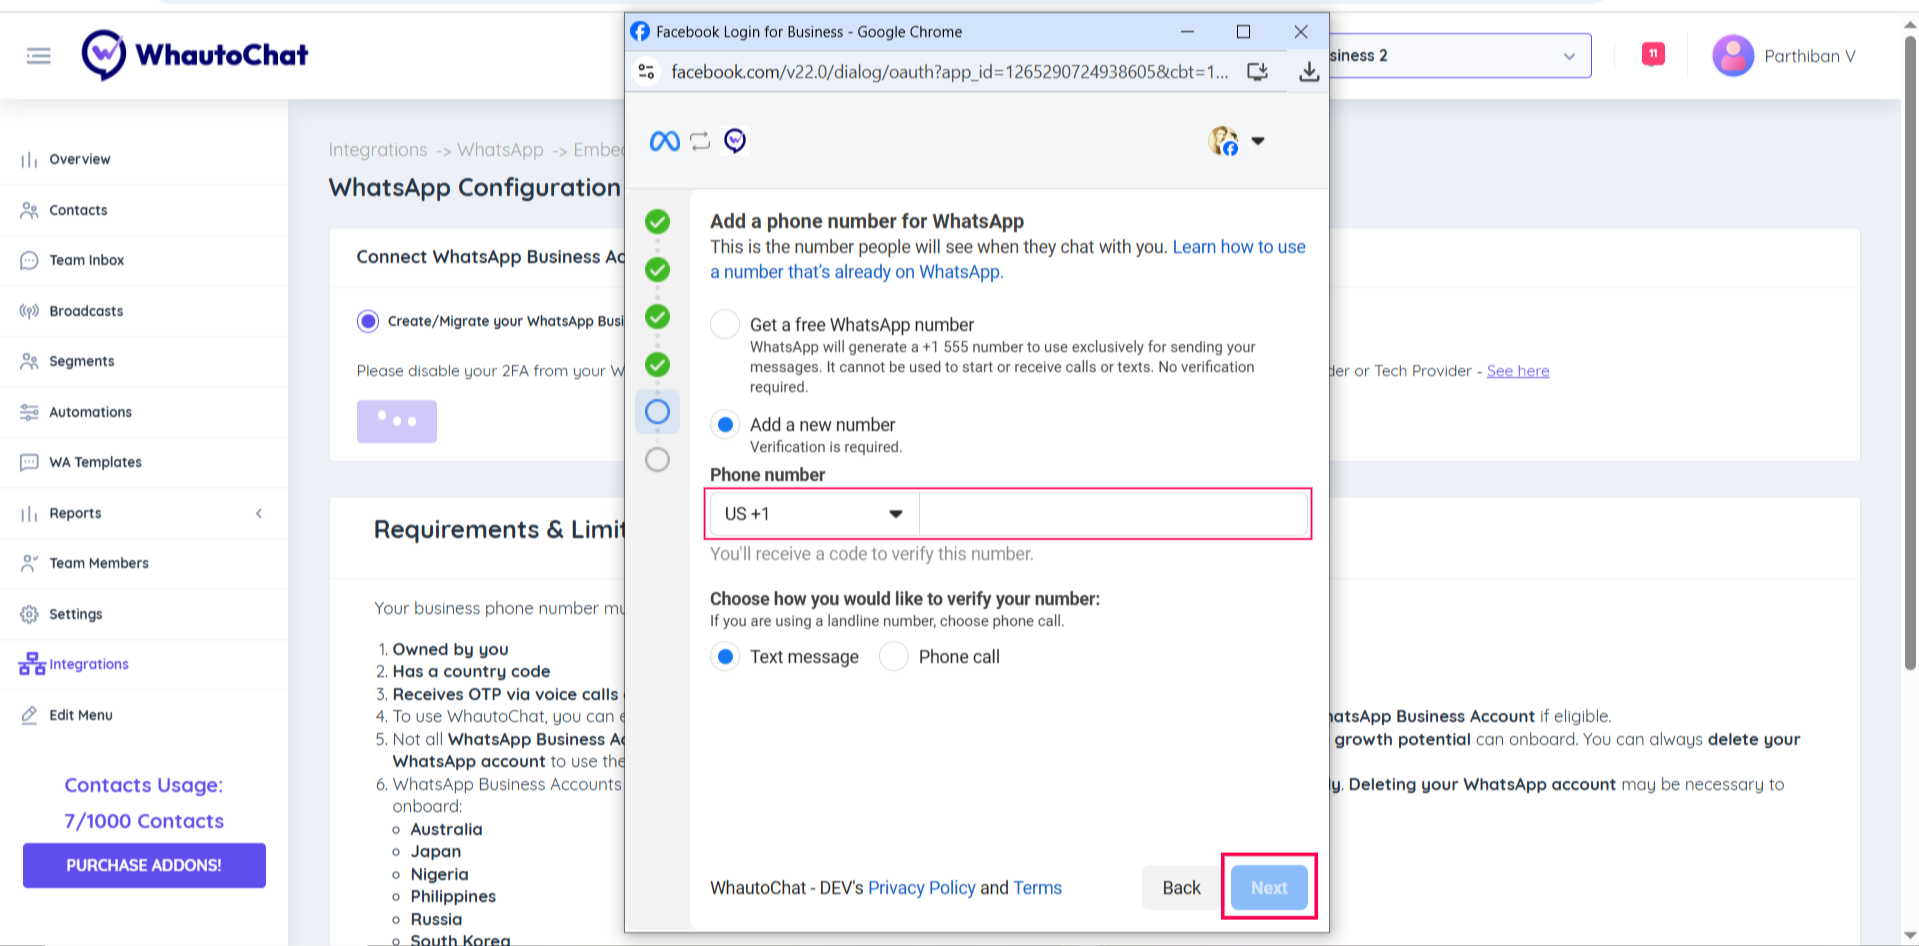Open the hamburger menu in WhautoChat header
Screen dimensions: 1919x946
point(38,56)
